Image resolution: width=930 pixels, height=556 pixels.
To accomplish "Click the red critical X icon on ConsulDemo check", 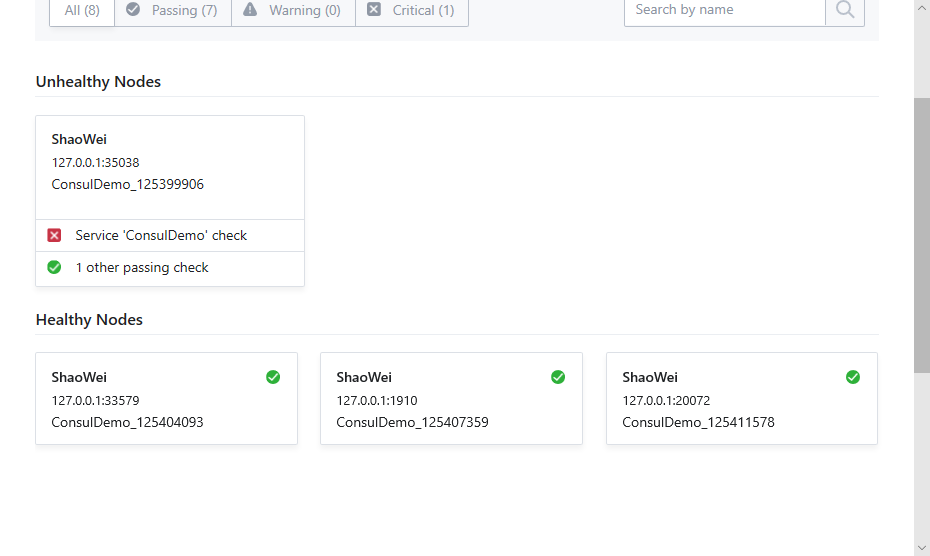I will (55, 235).
